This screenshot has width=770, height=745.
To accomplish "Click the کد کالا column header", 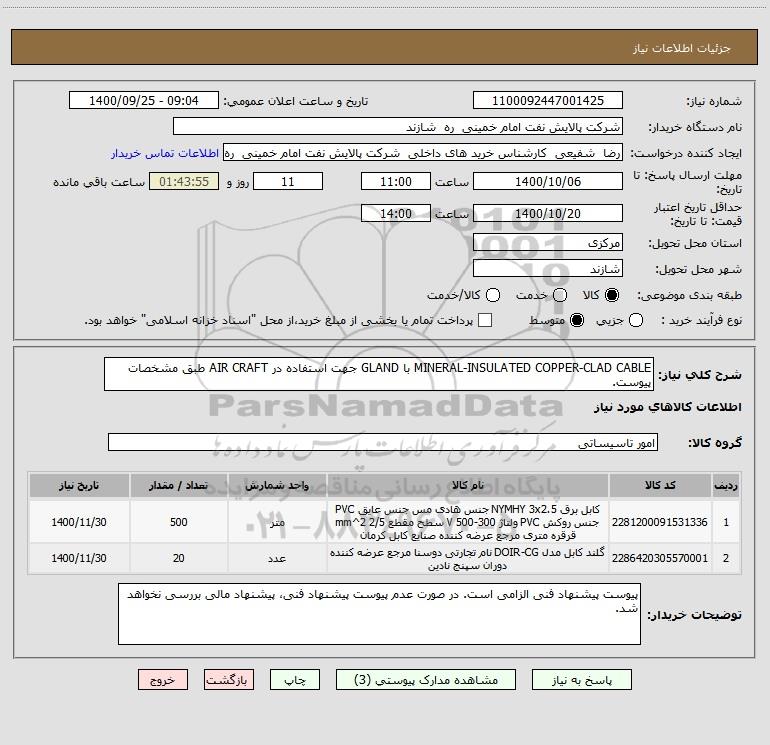I will (x=660, y=485).
